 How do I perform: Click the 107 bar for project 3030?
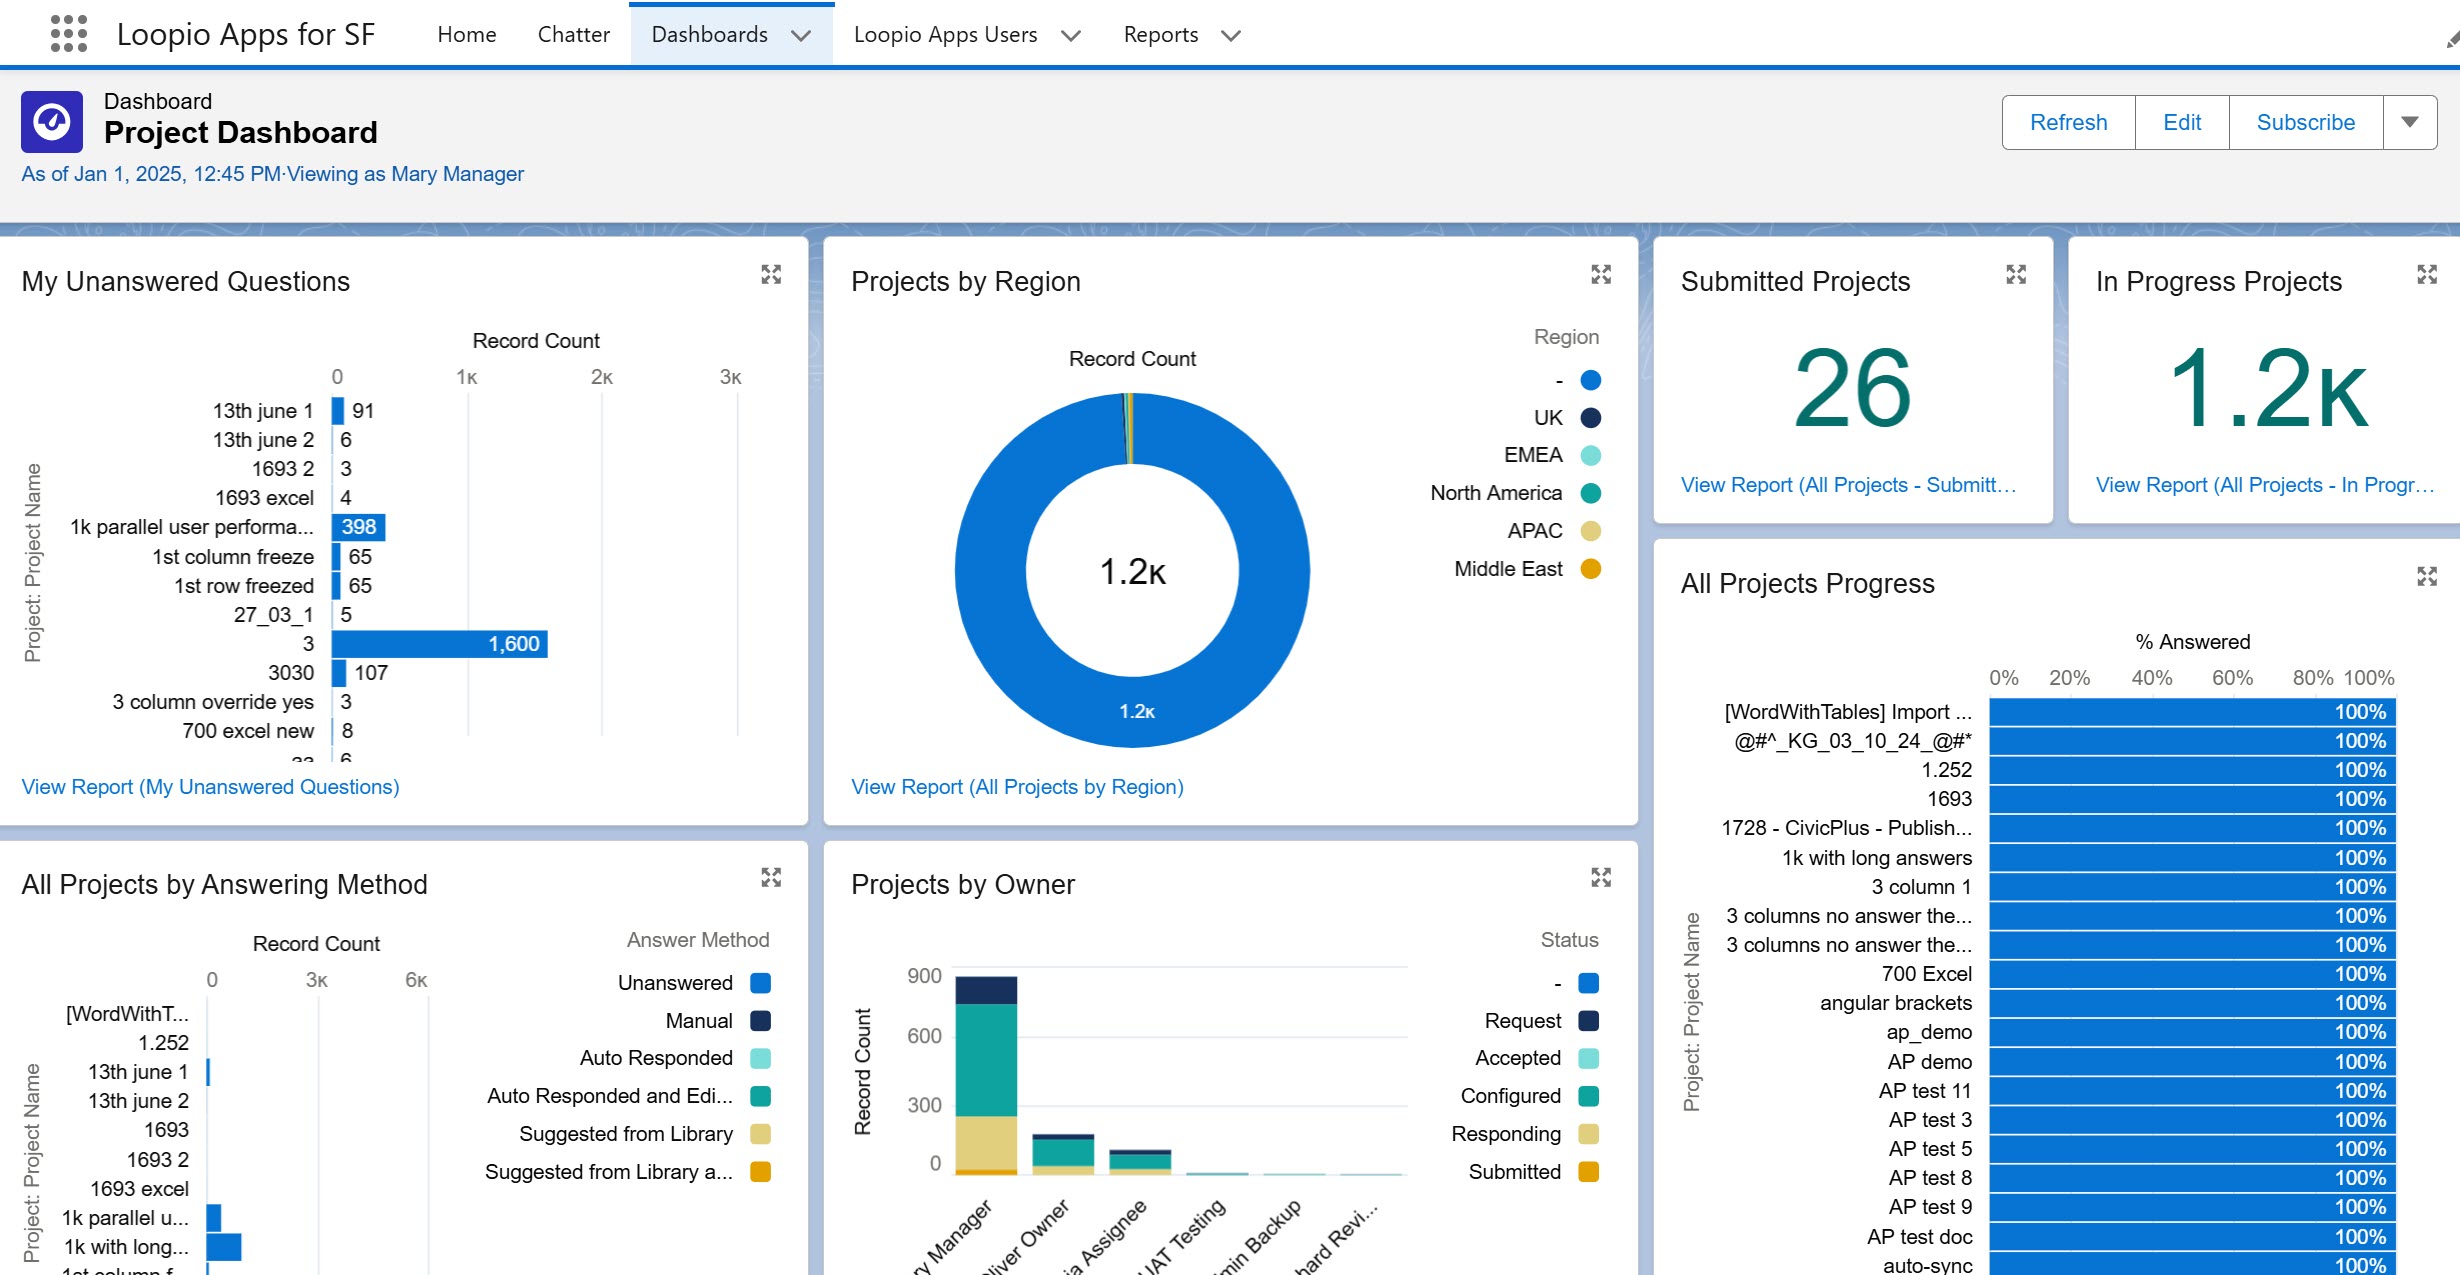point(339,673)
